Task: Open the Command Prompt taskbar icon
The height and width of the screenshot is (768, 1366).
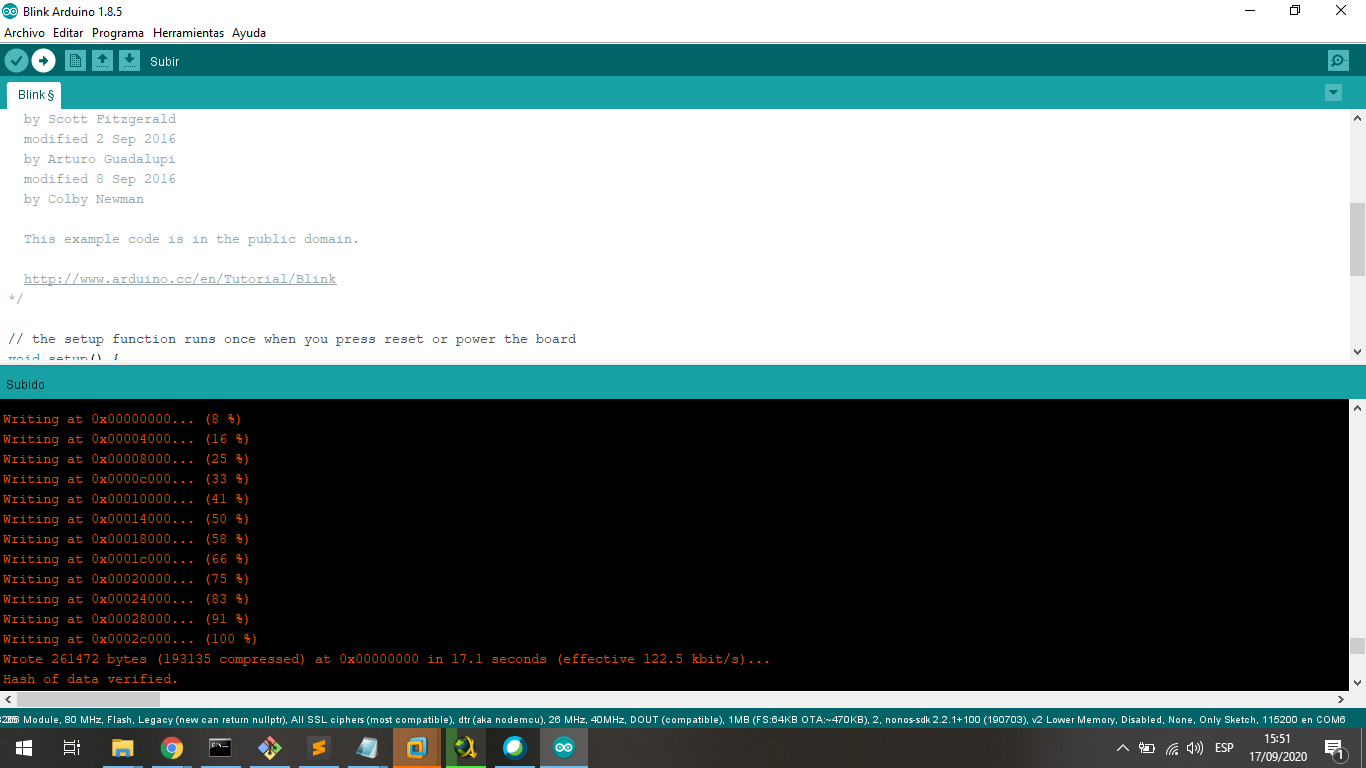Action: [x=221, y=748]
